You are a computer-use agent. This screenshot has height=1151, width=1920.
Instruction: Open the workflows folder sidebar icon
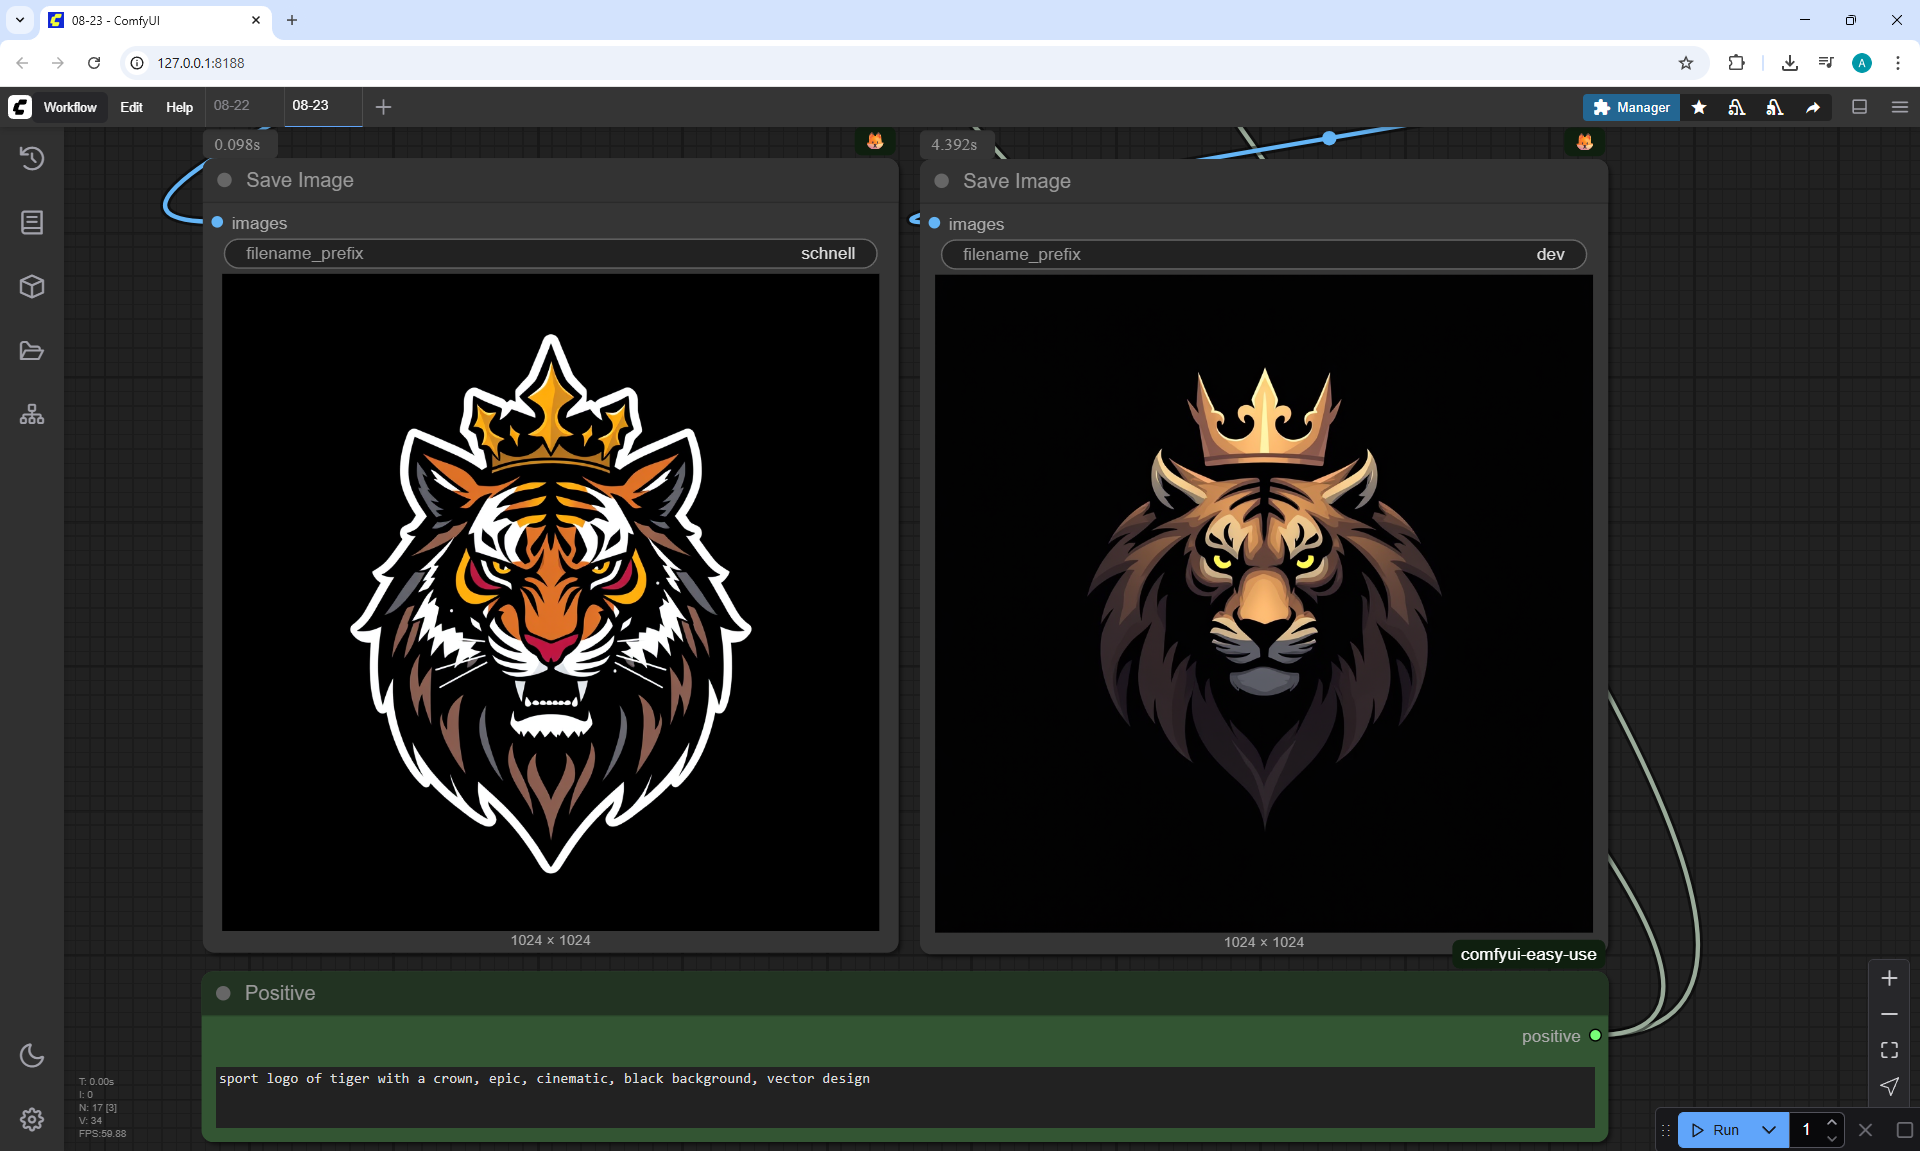(32, 351)
